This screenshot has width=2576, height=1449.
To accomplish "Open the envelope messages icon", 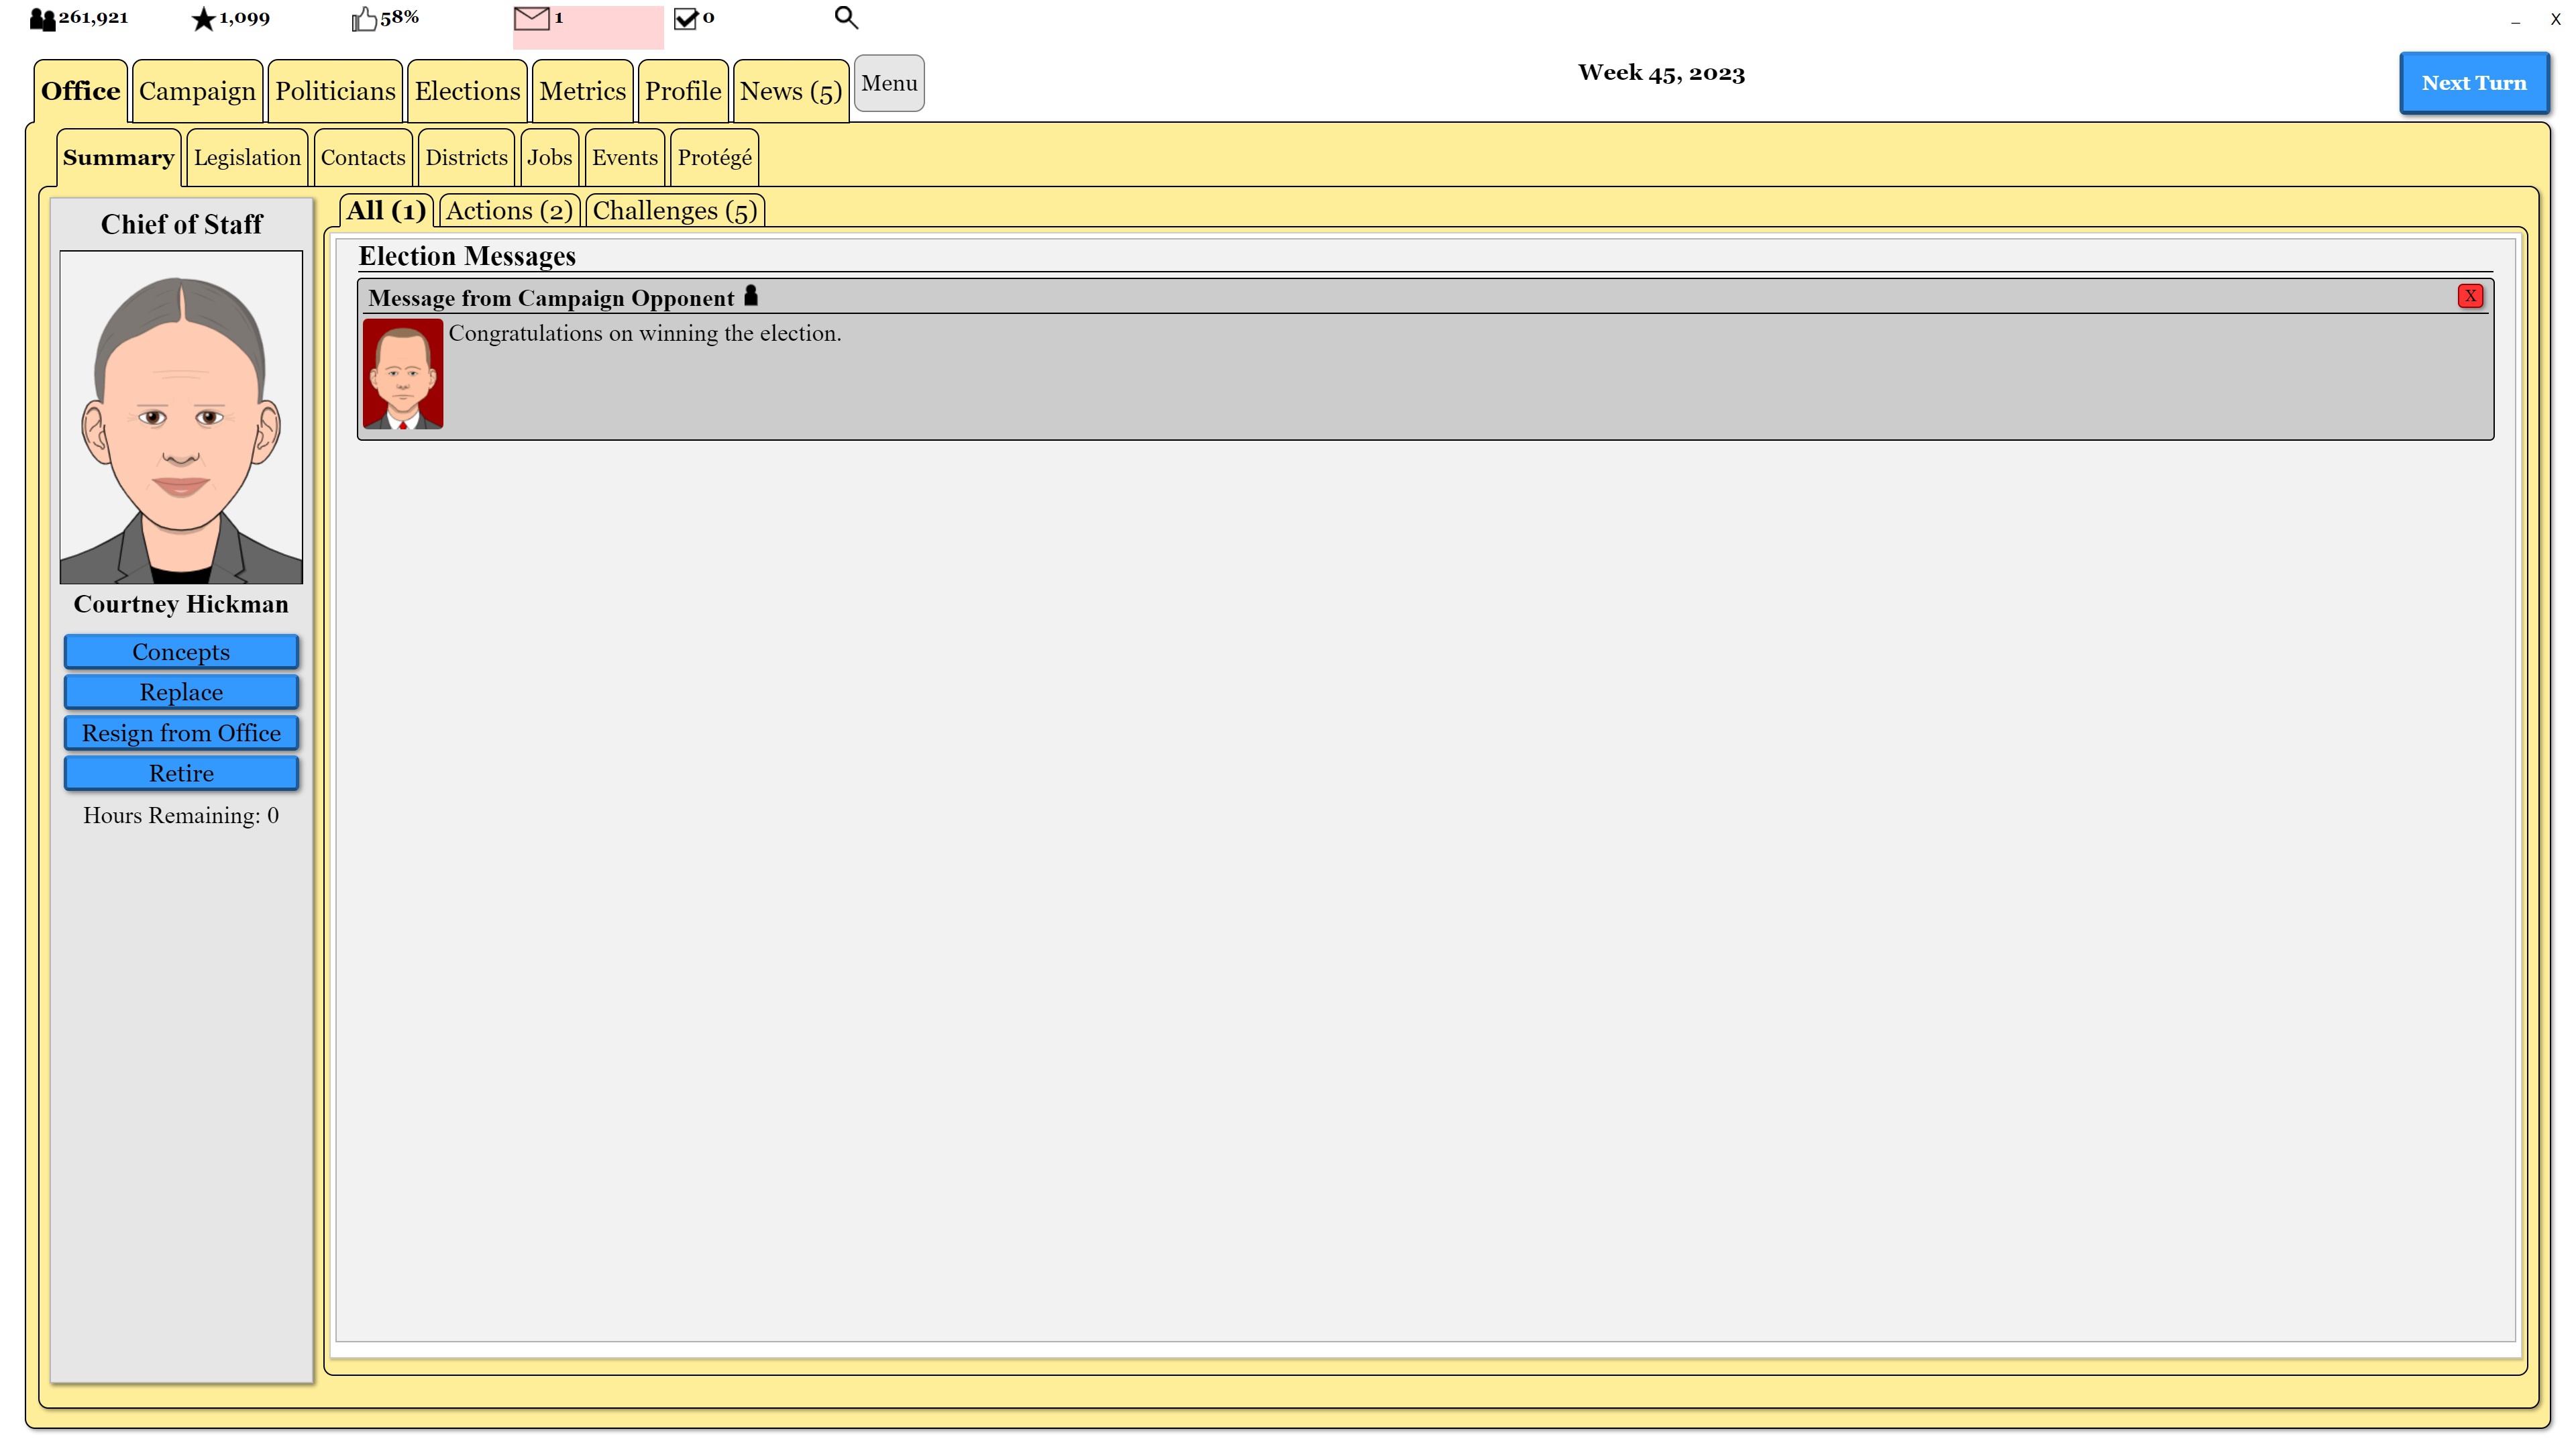I will click(531, 18).
